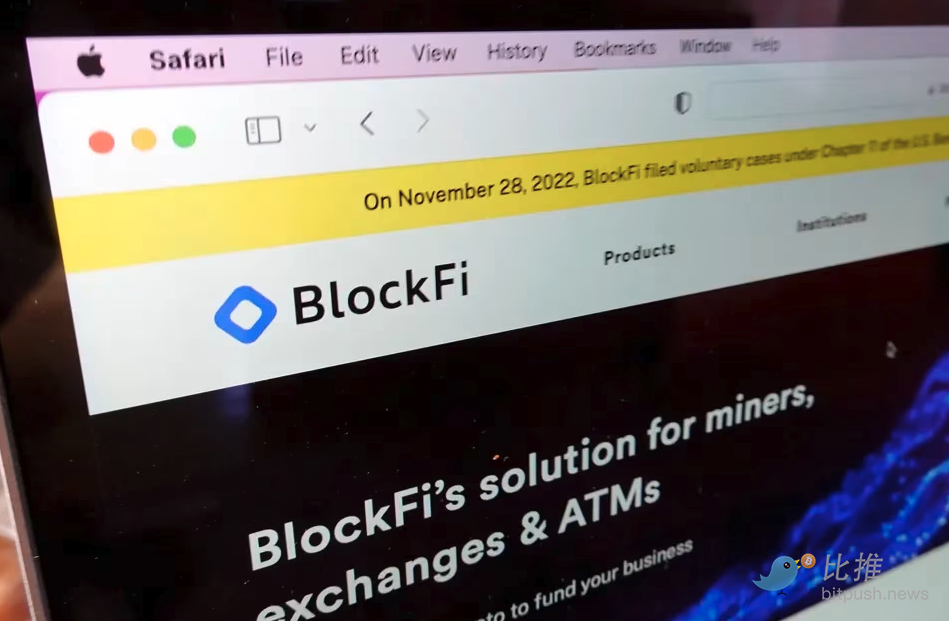
Task: Open the Help menu
Action: point(766,44)
